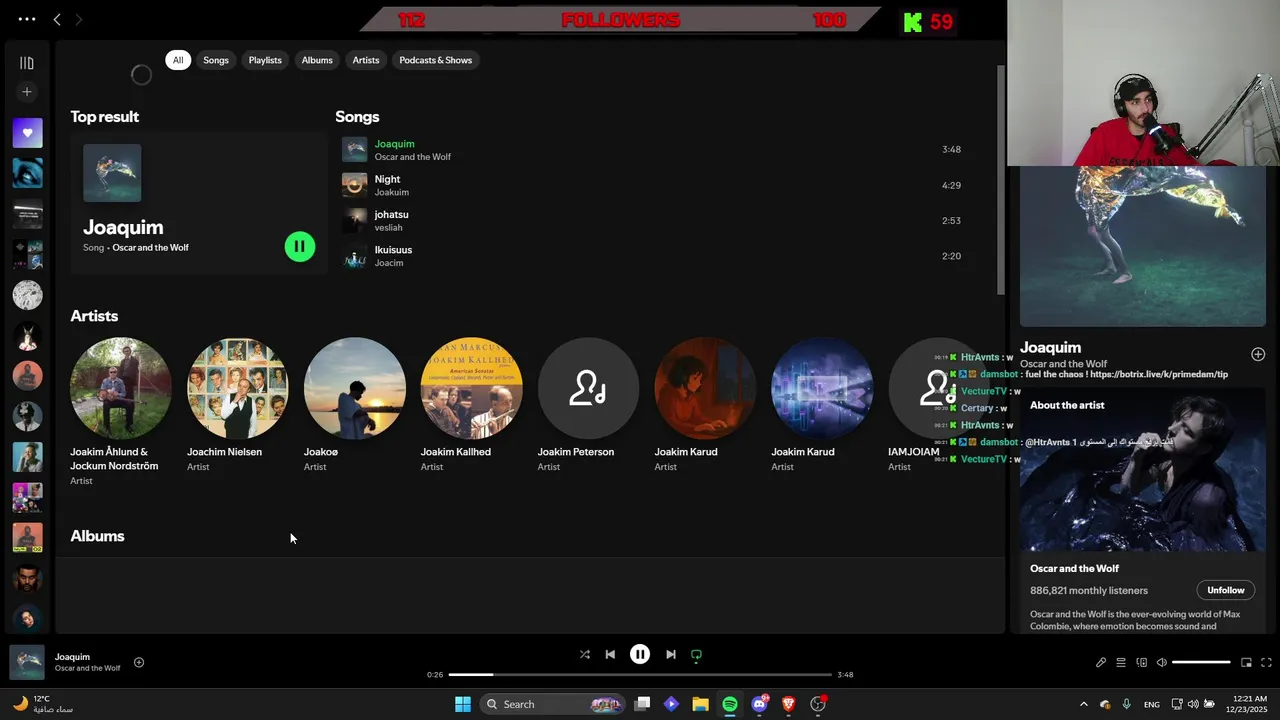
Task: Open Task View on the taskbar
Action: (x=643, y=704)
